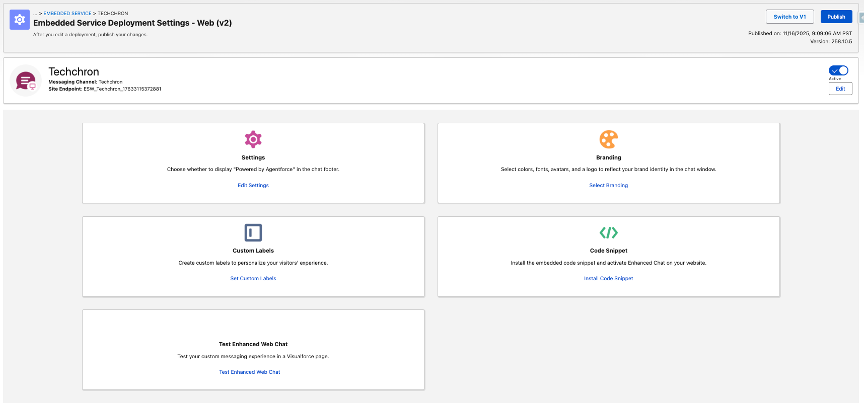Open the Install Code Snippet link
The width and height of the screenshot is (864, 404).
pyautogui.click(x=608, y=278)
